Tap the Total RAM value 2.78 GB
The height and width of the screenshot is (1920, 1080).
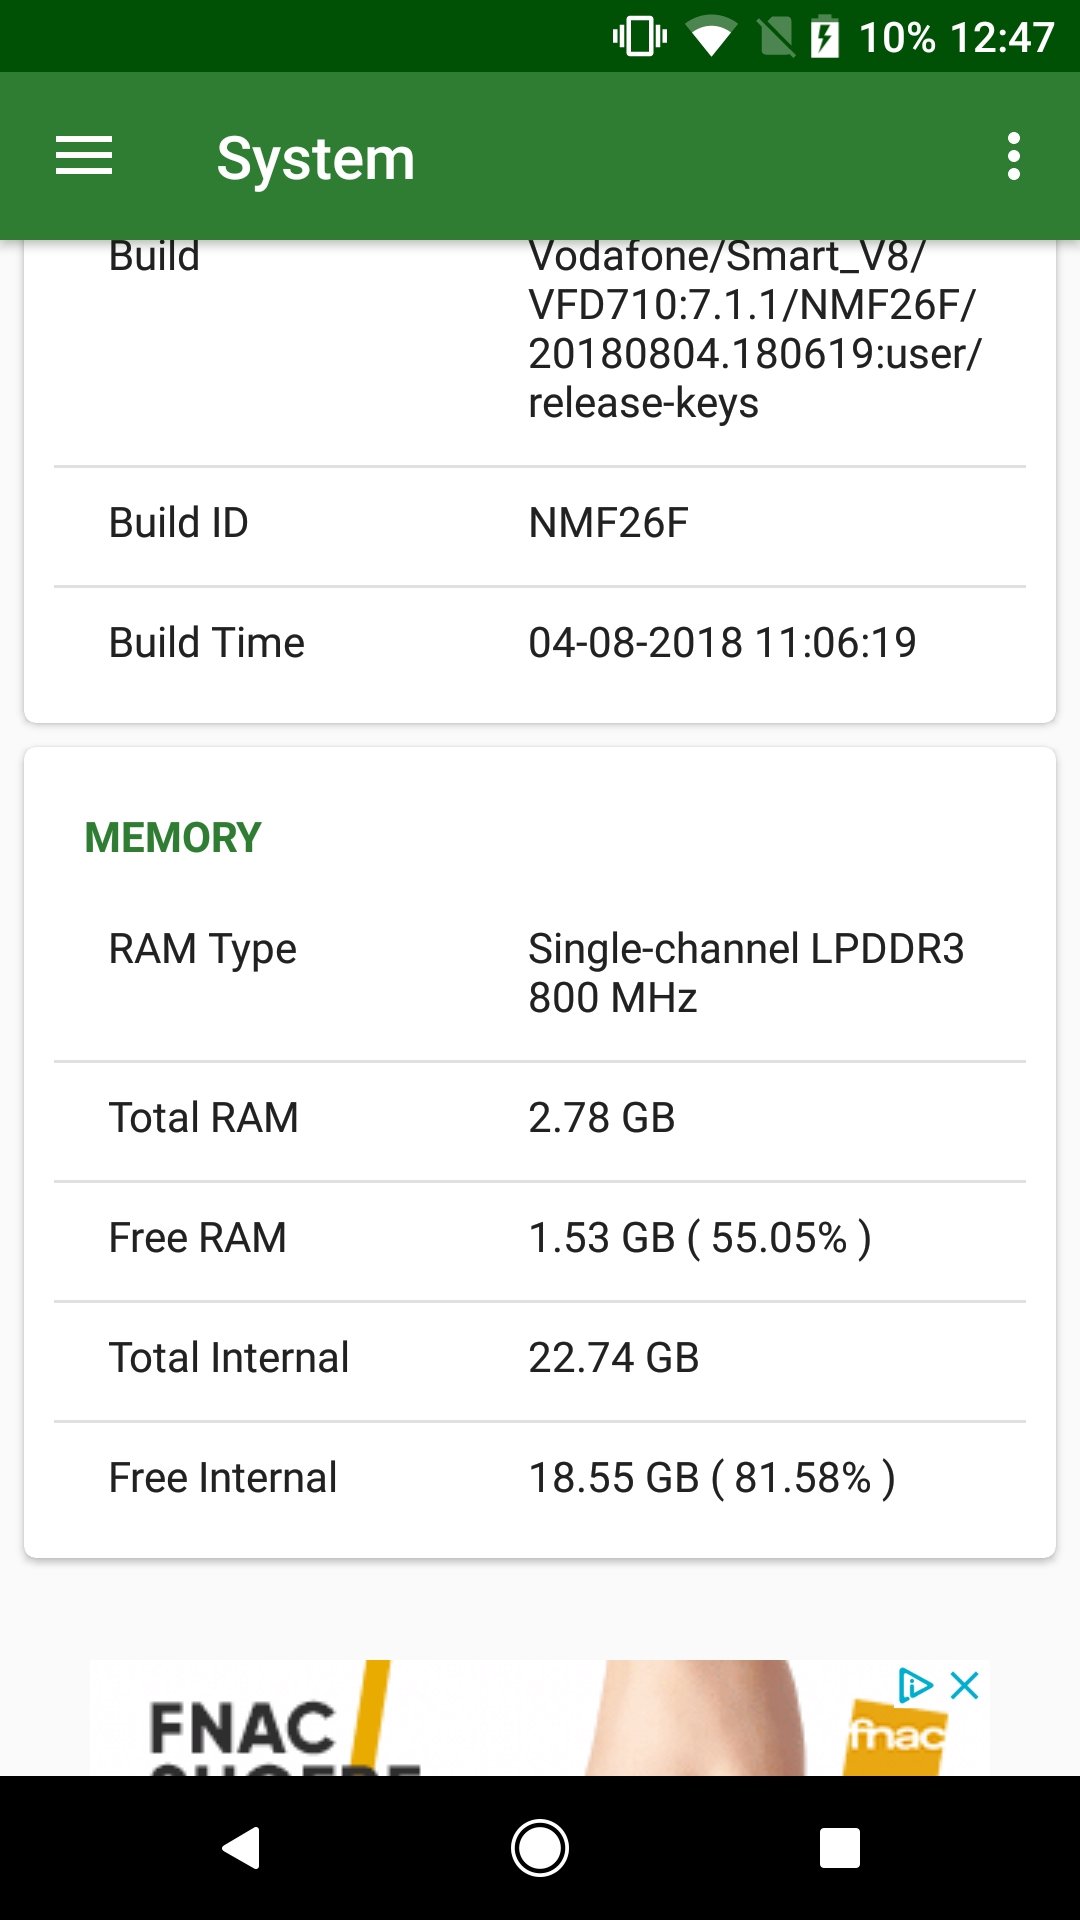[x=602, y=1118]
